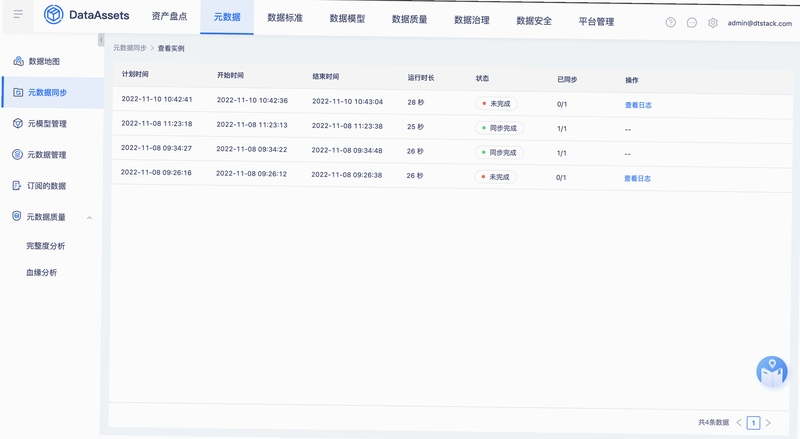Click the 开始时间 column header
Image resolution: width=800 pixels, height=439 pixels.
tap(230, 76)
